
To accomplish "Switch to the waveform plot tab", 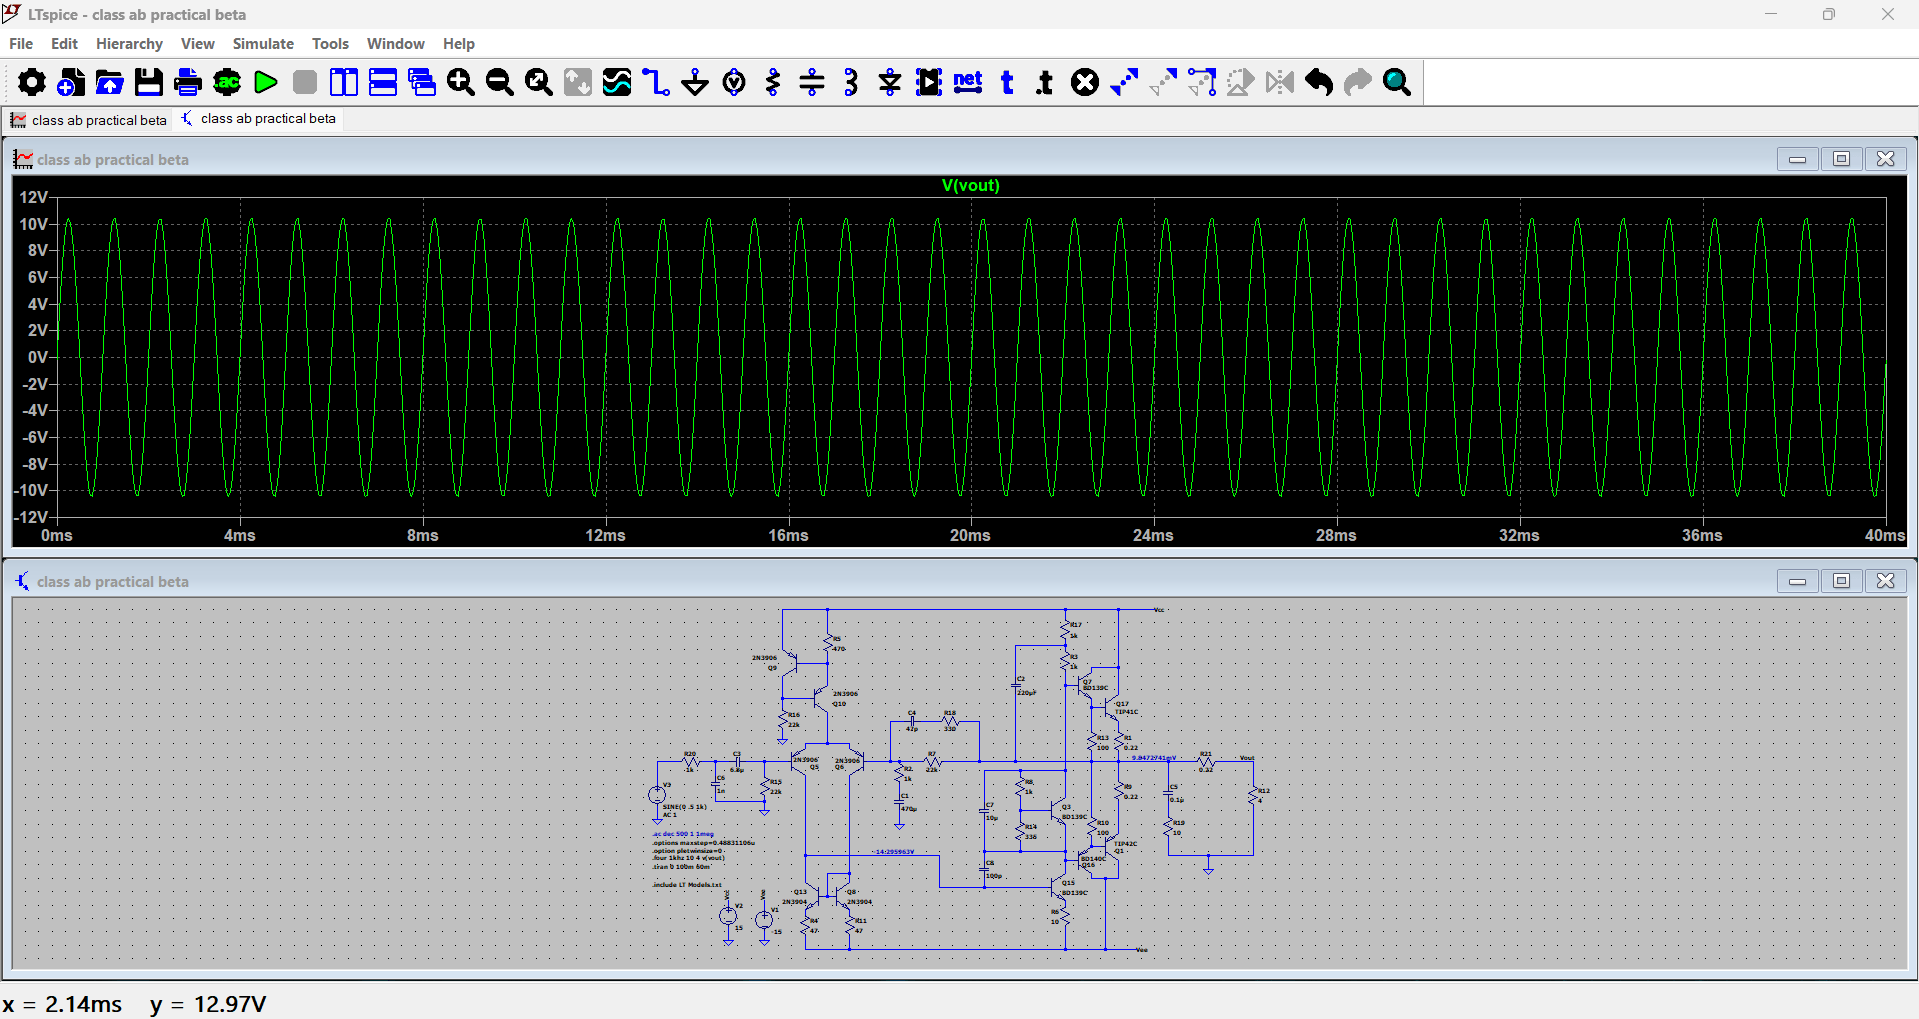I will (x=88, y=120).
